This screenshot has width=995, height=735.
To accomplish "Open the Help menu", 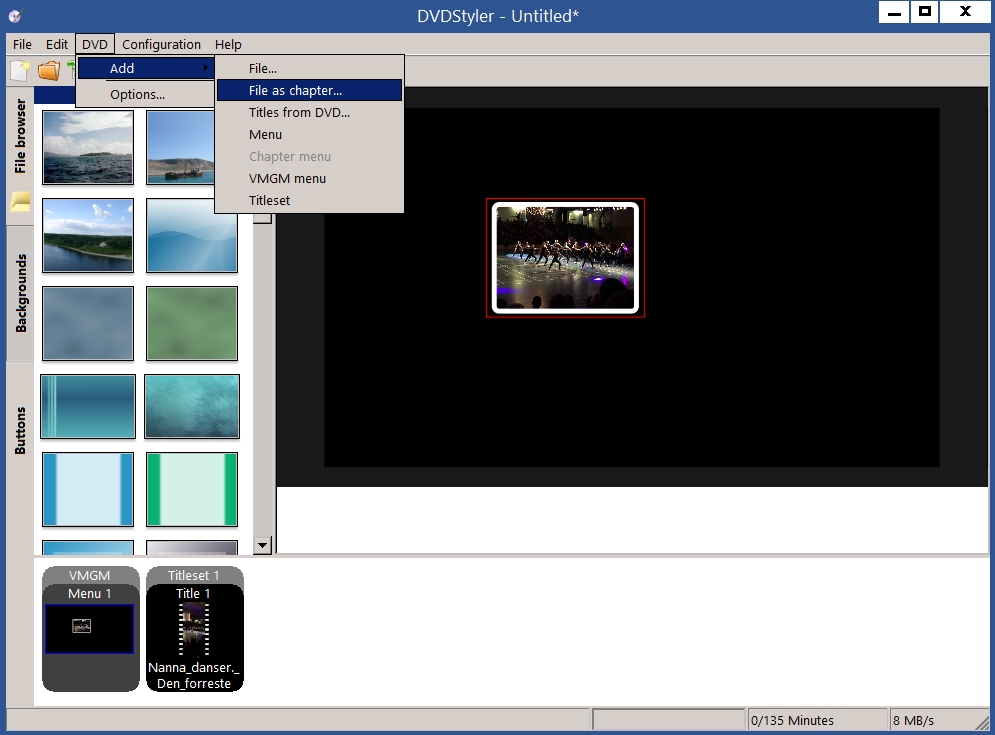I will [228, 44].
